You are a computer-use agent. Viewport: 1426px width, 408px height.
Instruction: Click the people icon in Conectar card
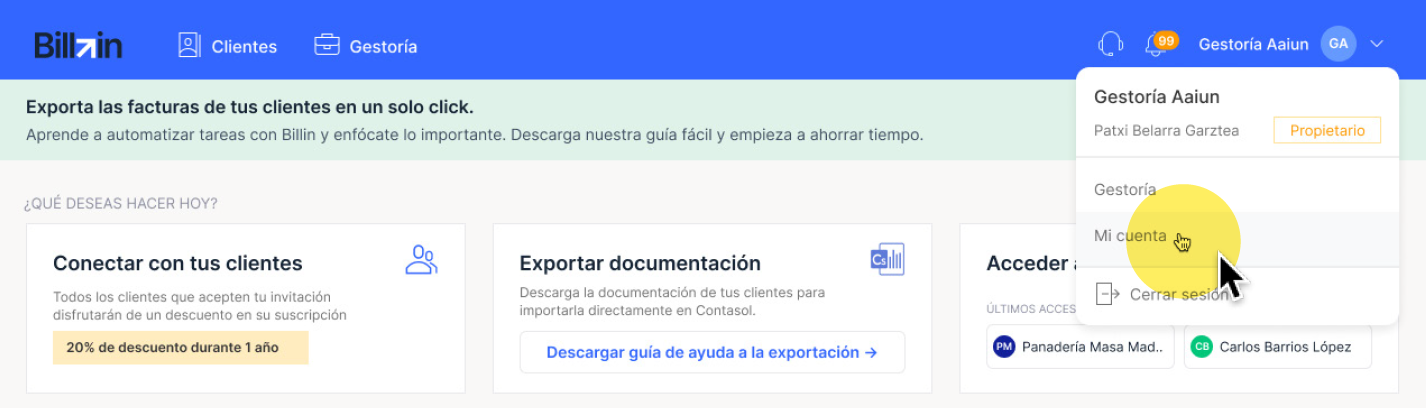pos(421,260)
